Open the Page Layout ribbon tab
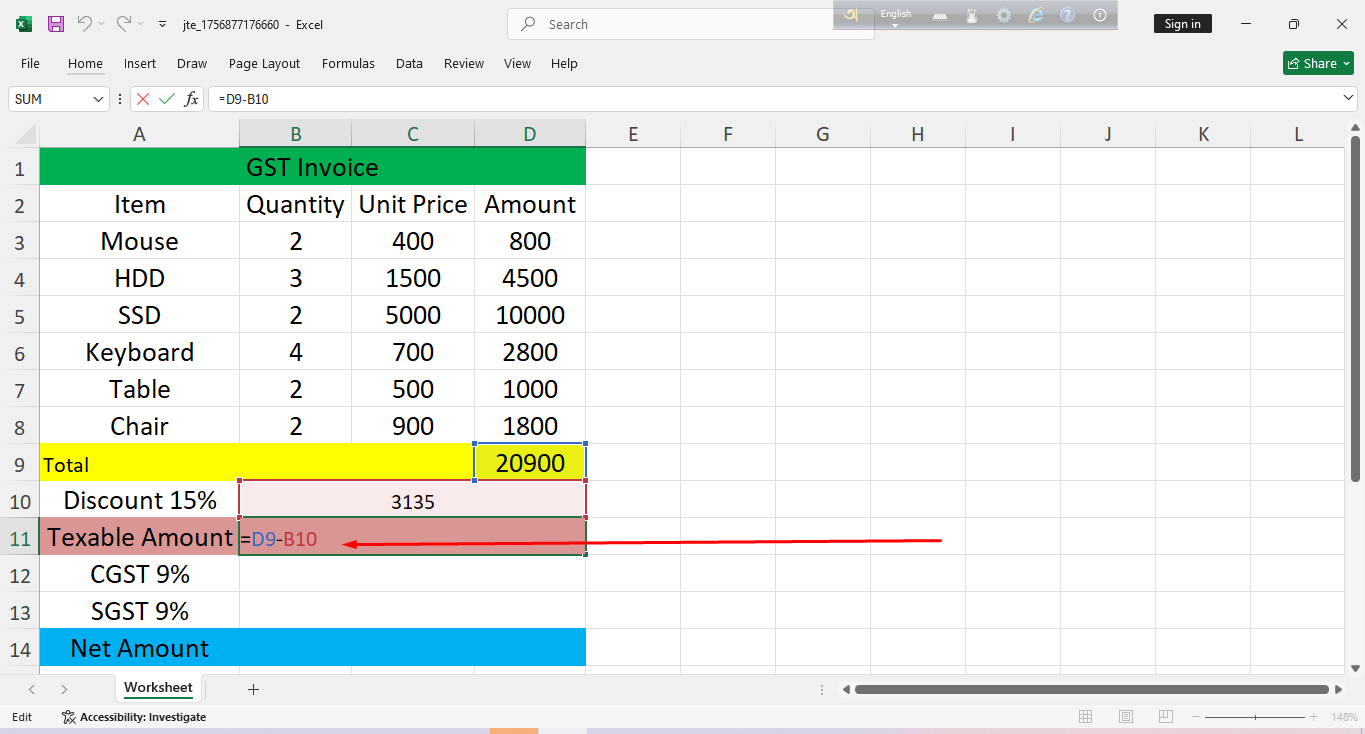 [264, 64]
